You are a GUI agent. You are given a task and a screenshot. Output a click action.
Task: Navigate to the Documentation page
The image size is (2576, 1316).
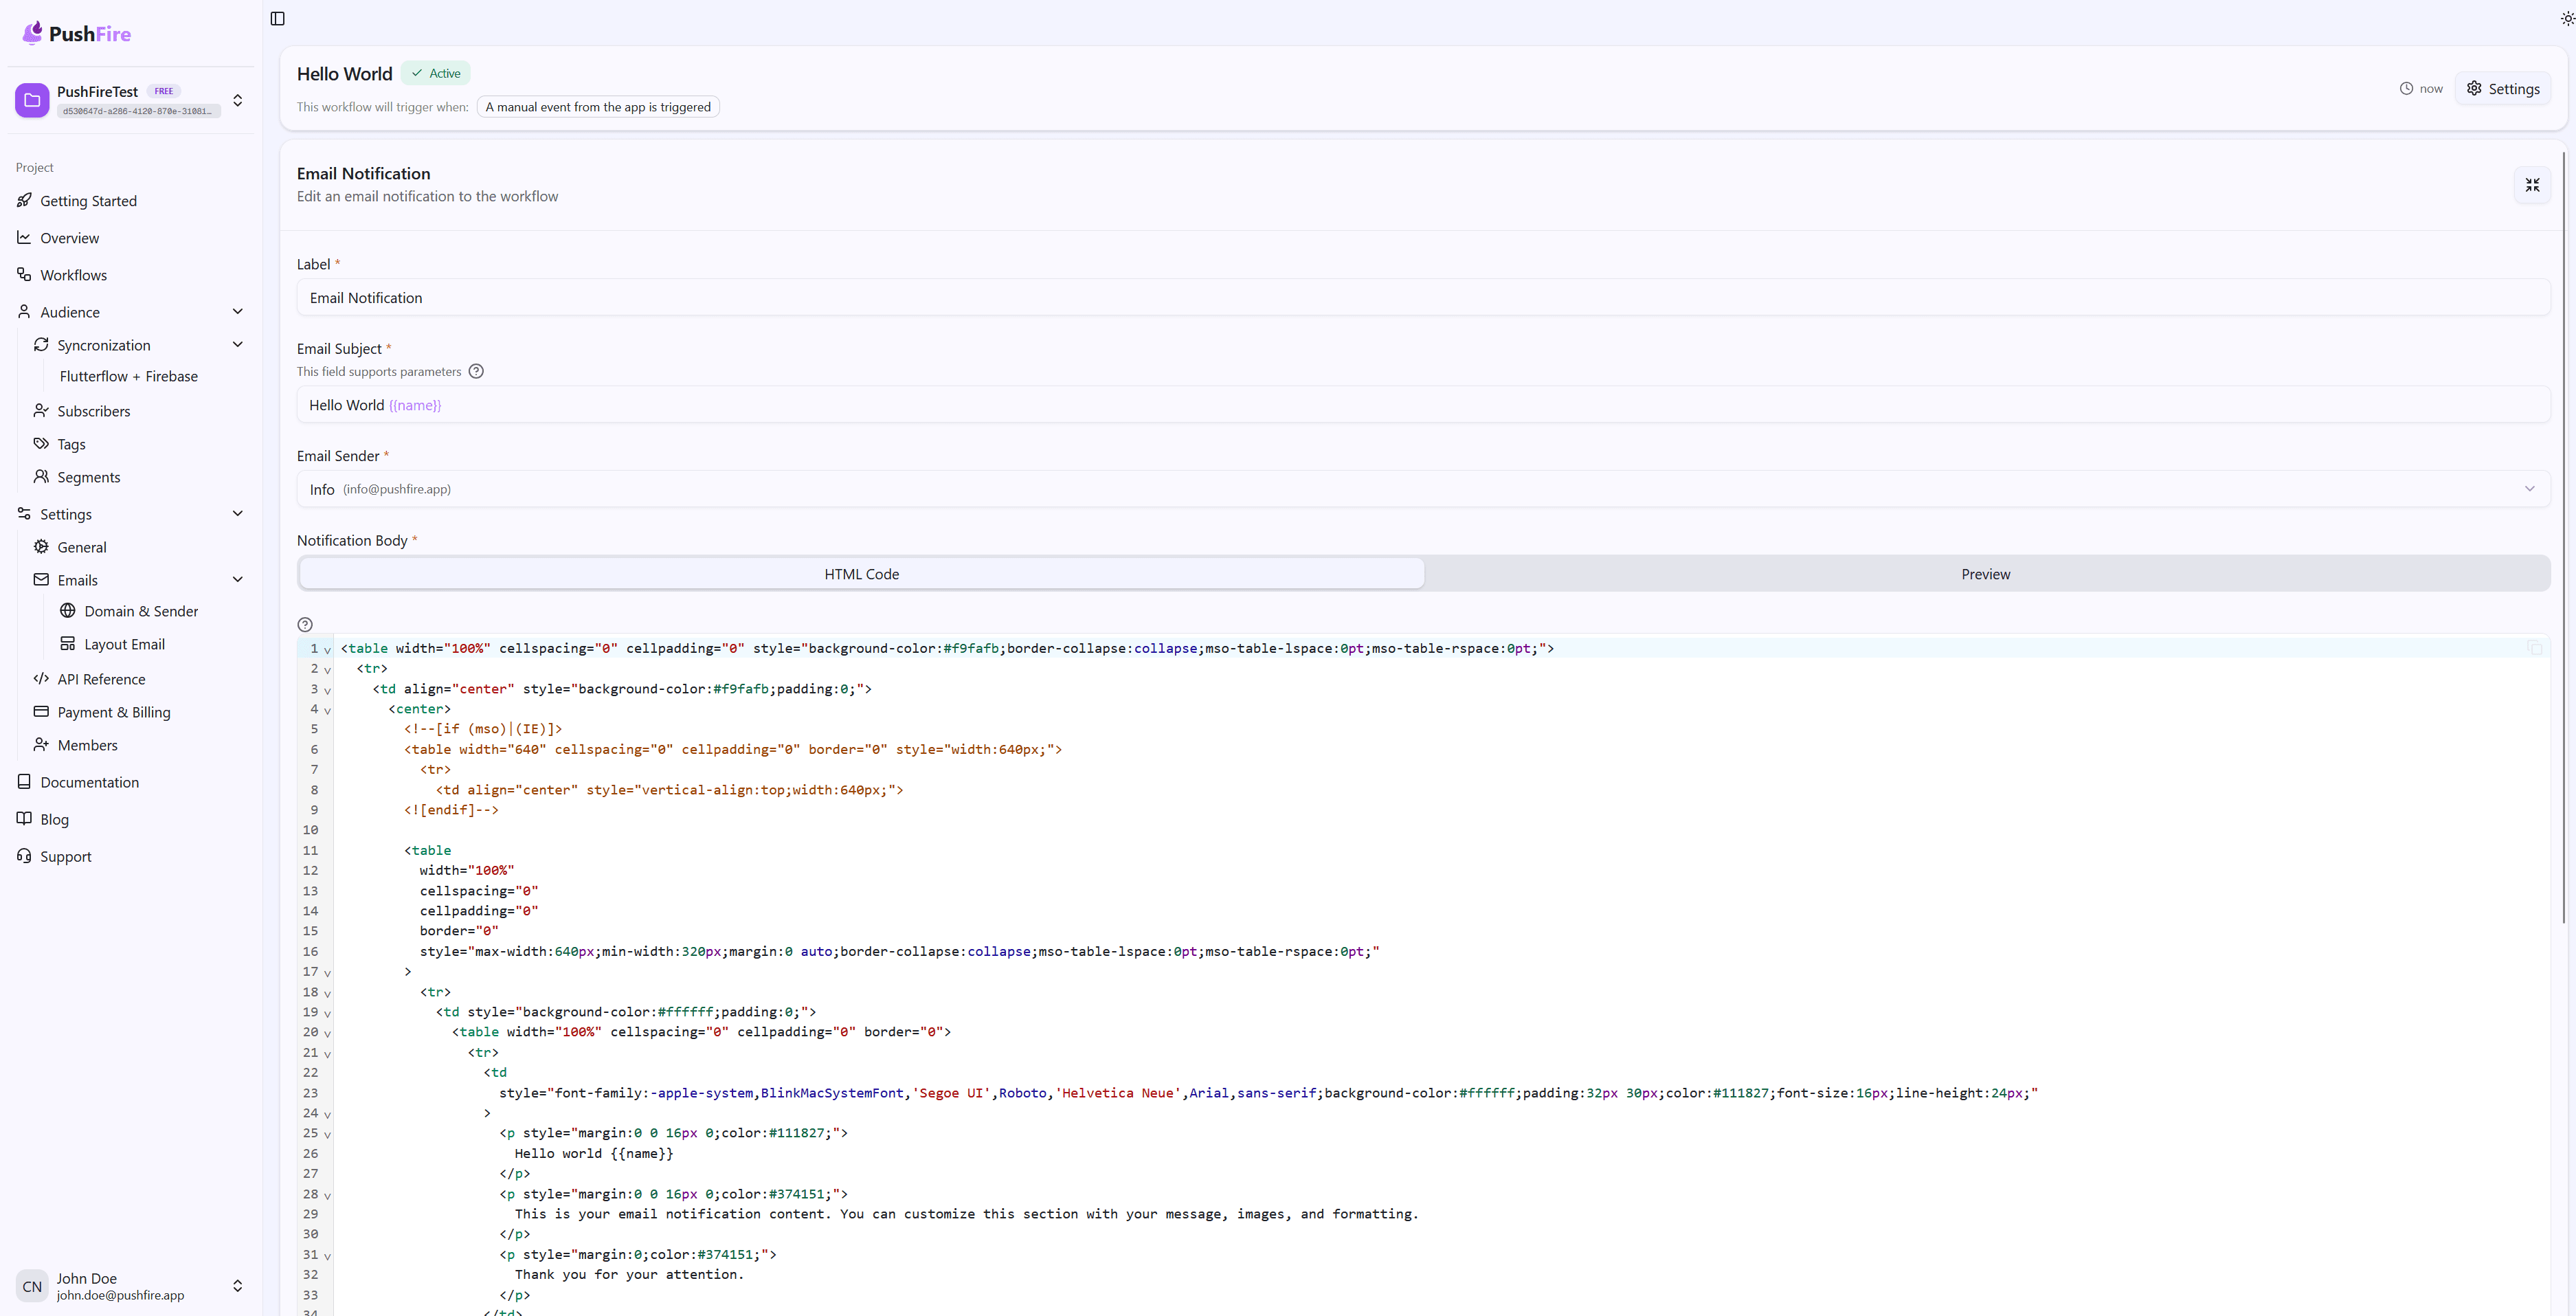click(x=90, y=782)
